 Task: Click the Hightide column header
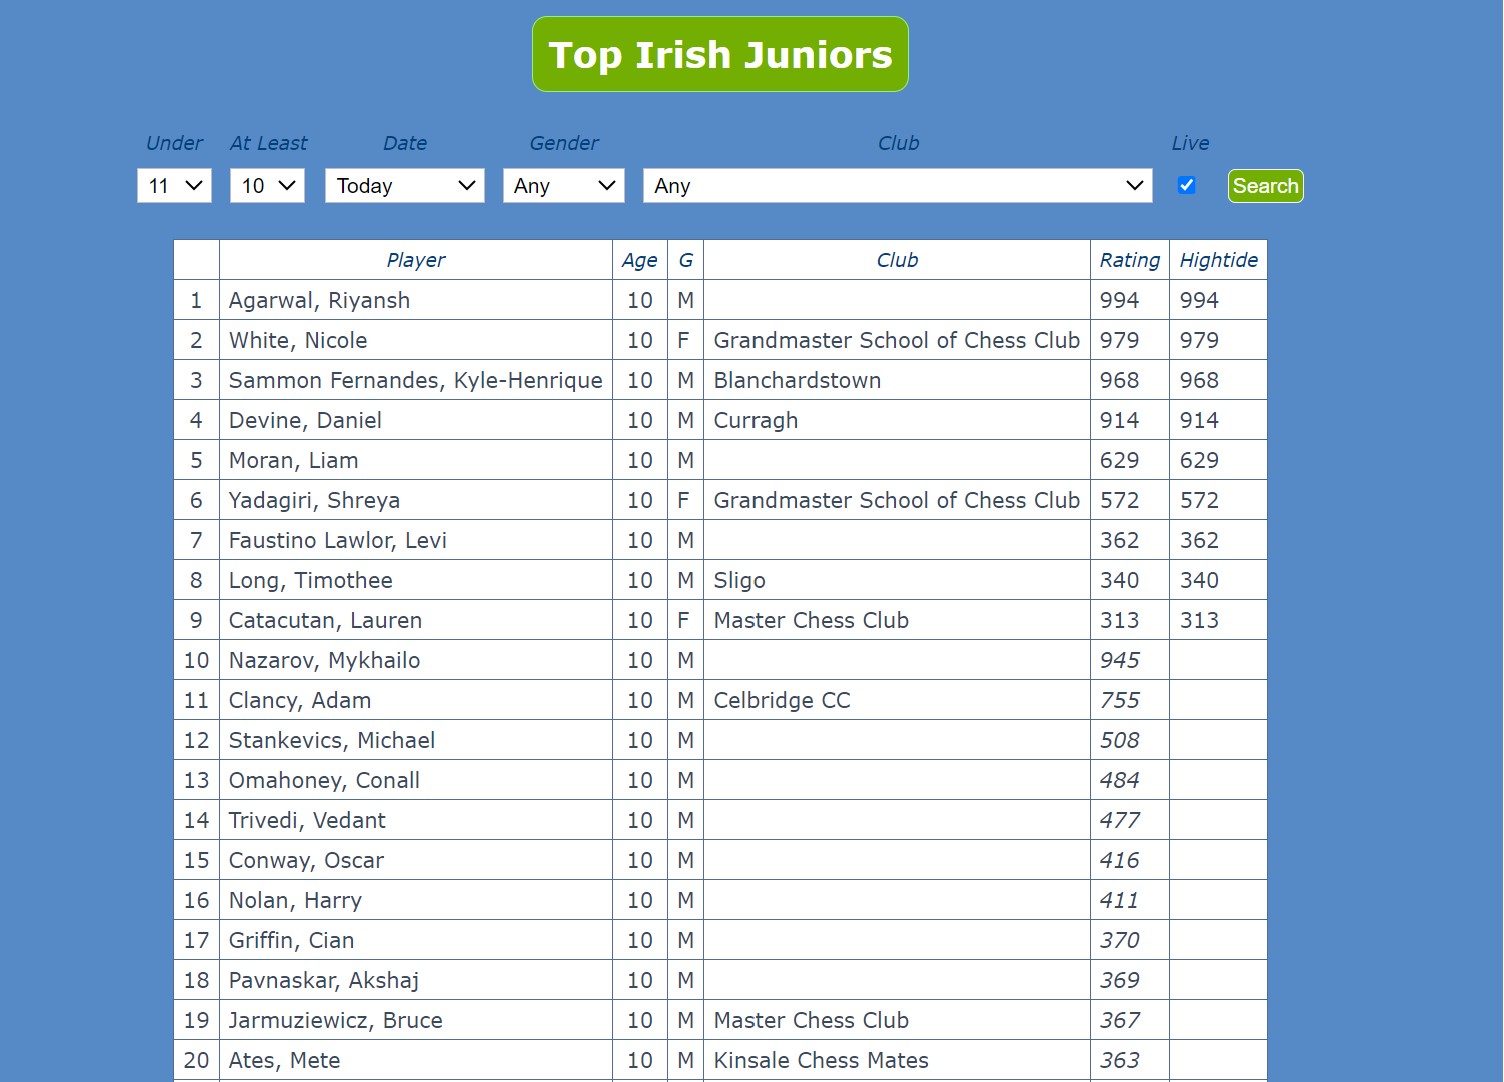pos(1218,260)
